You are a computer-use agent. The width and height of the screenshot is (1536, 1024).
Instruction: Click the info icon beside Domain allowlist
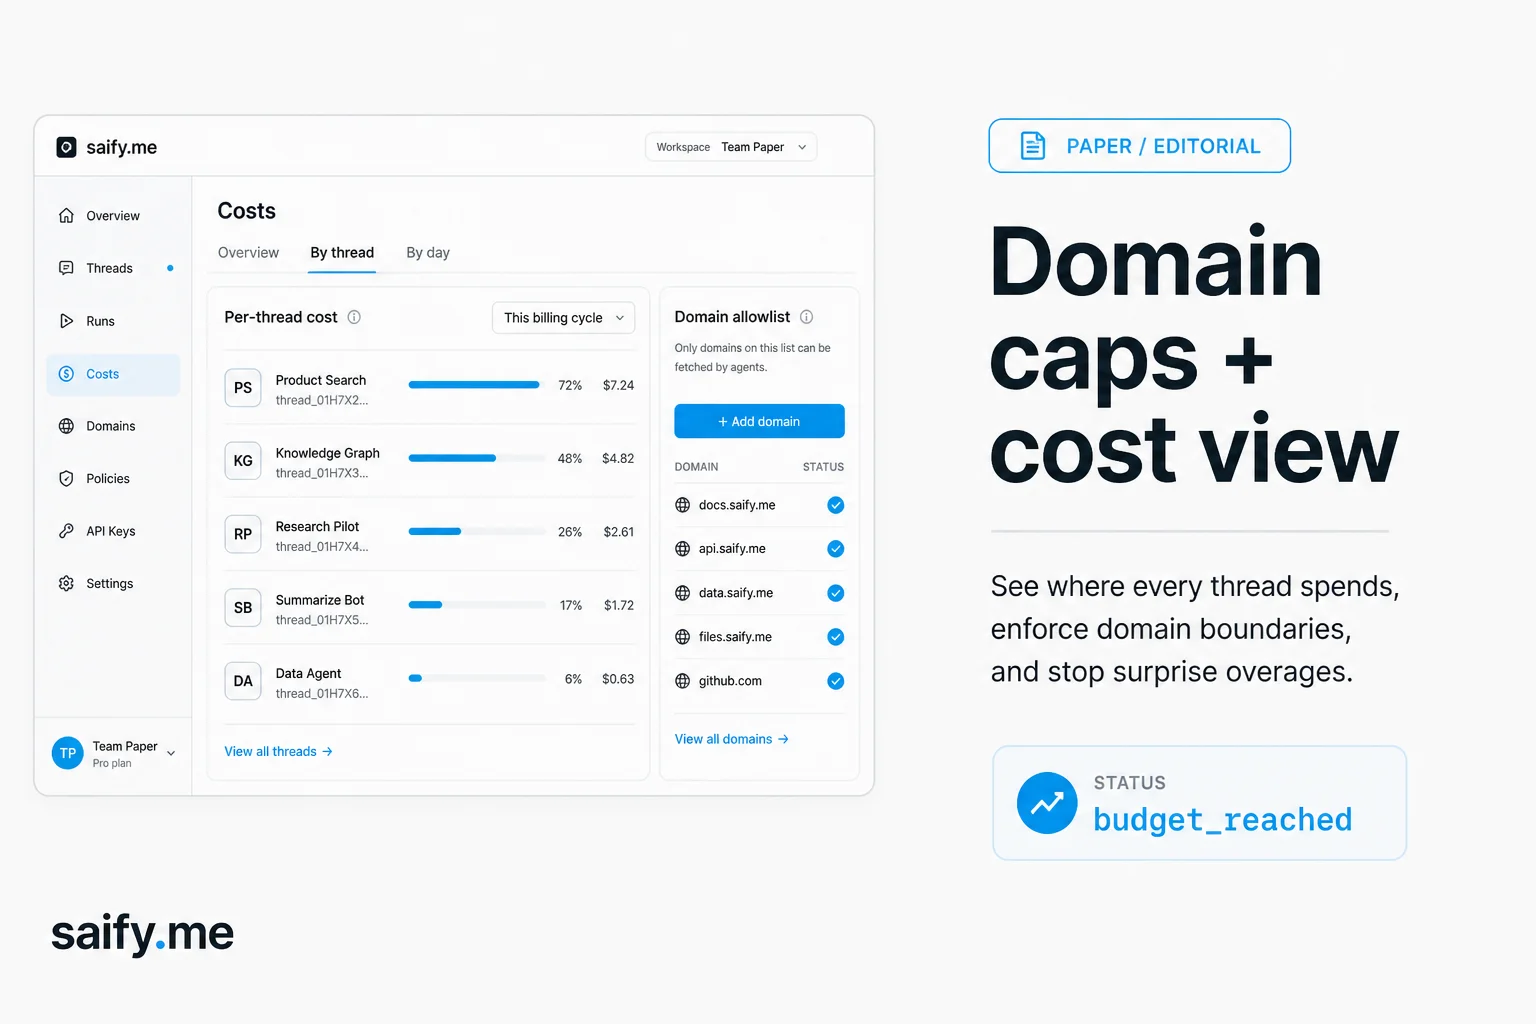[x=807, y=317]
